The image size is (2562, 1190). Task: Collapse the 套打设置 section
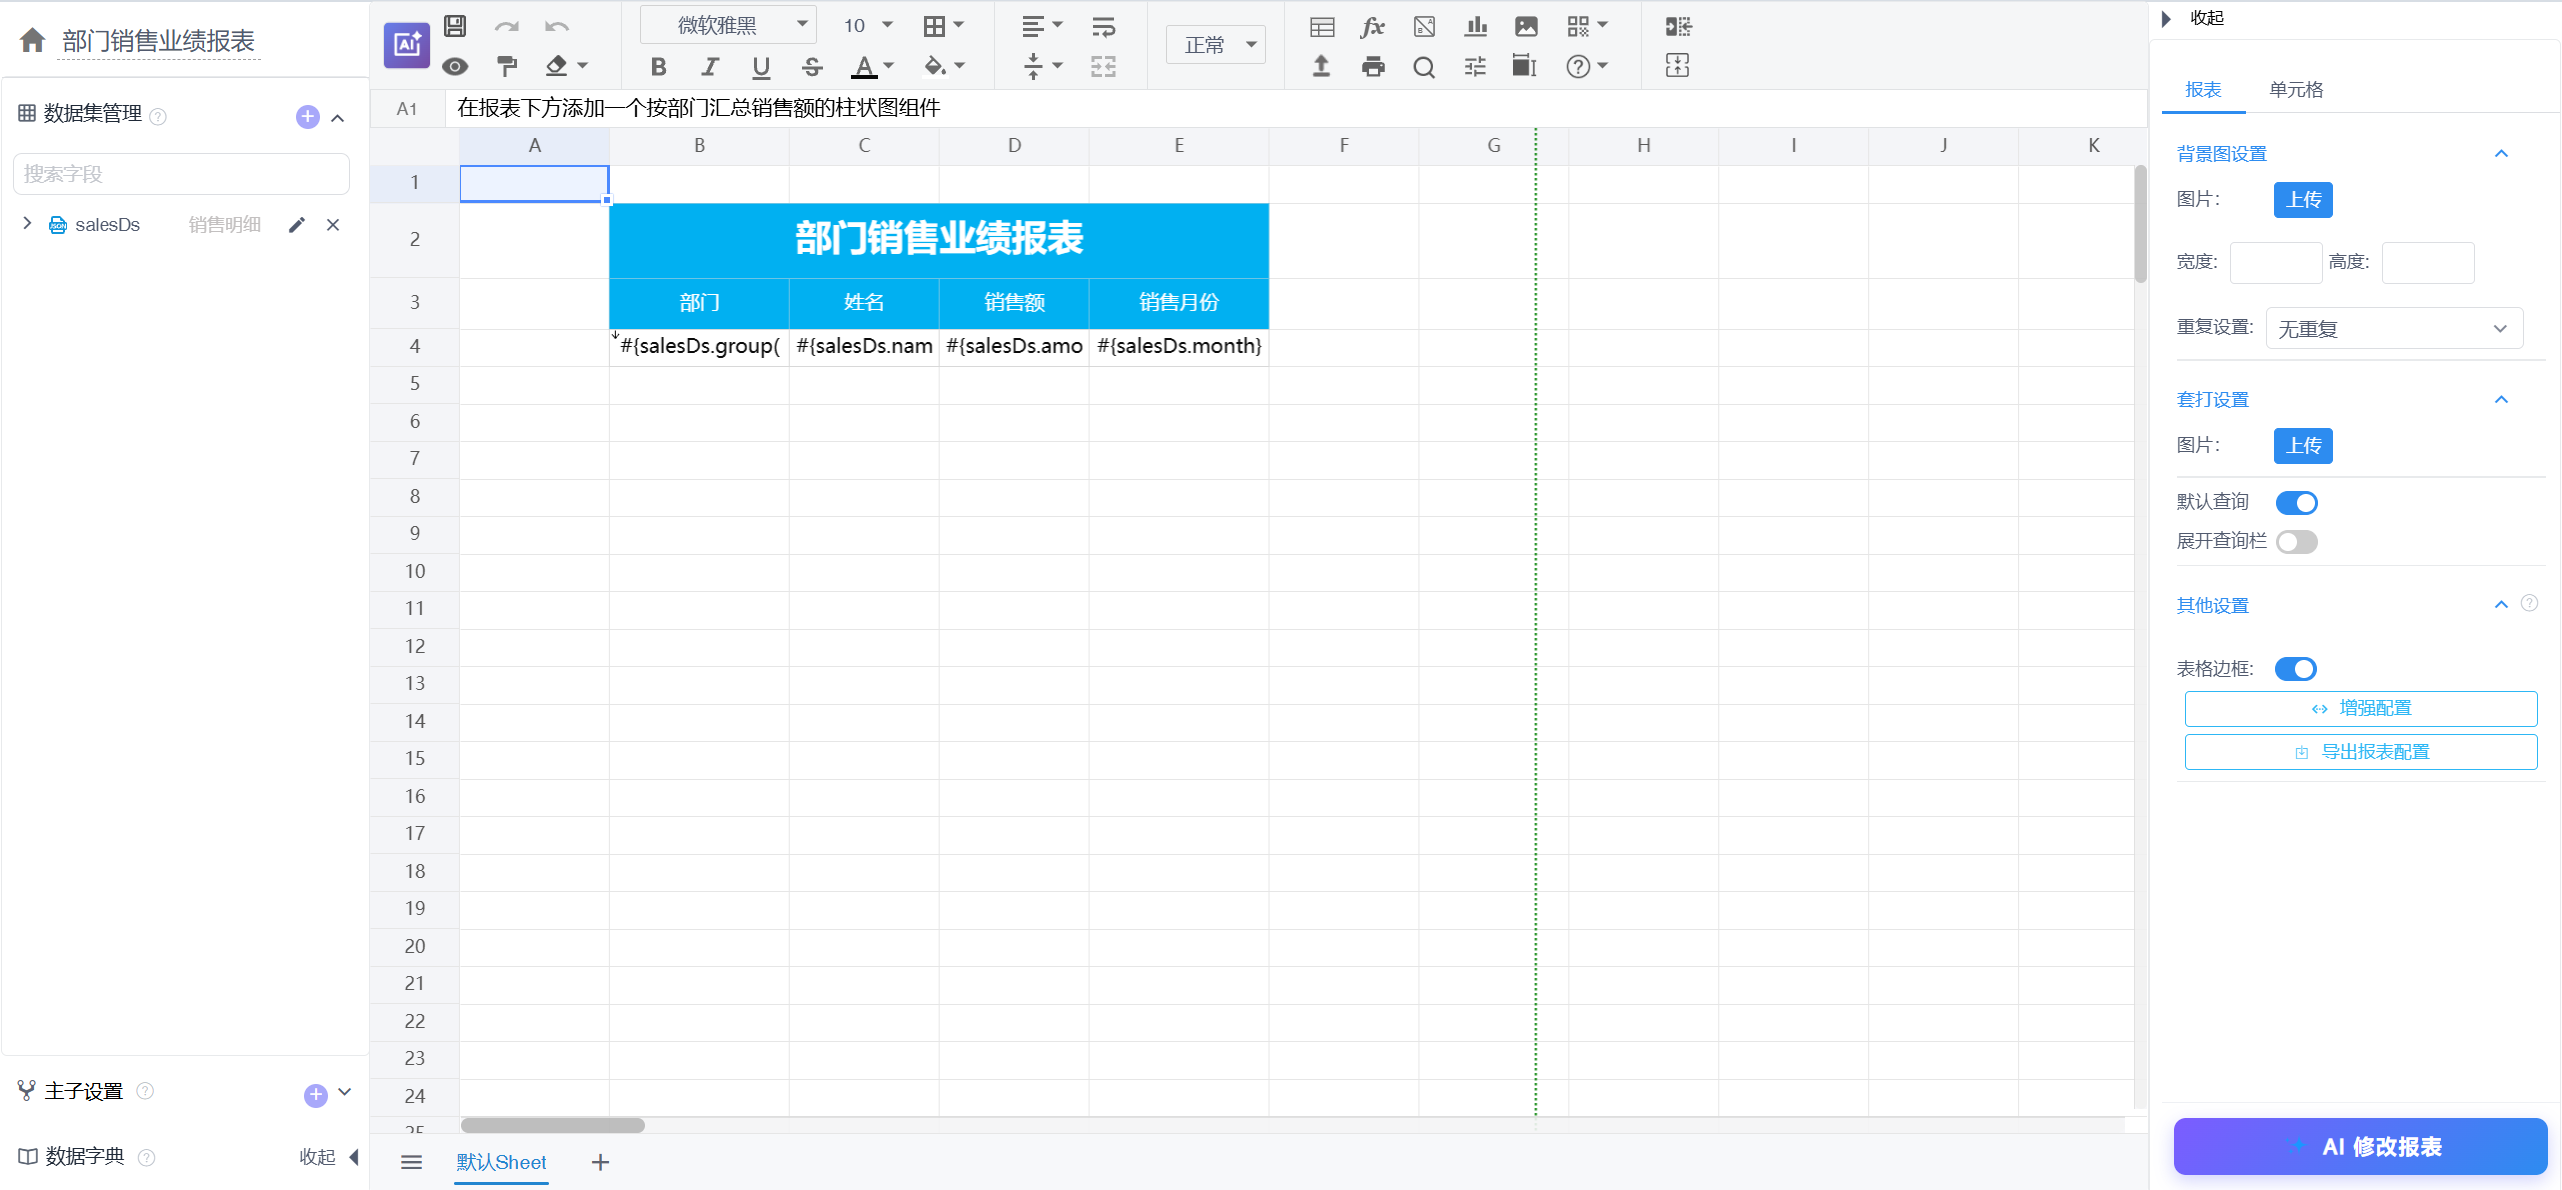[2501, 400]
